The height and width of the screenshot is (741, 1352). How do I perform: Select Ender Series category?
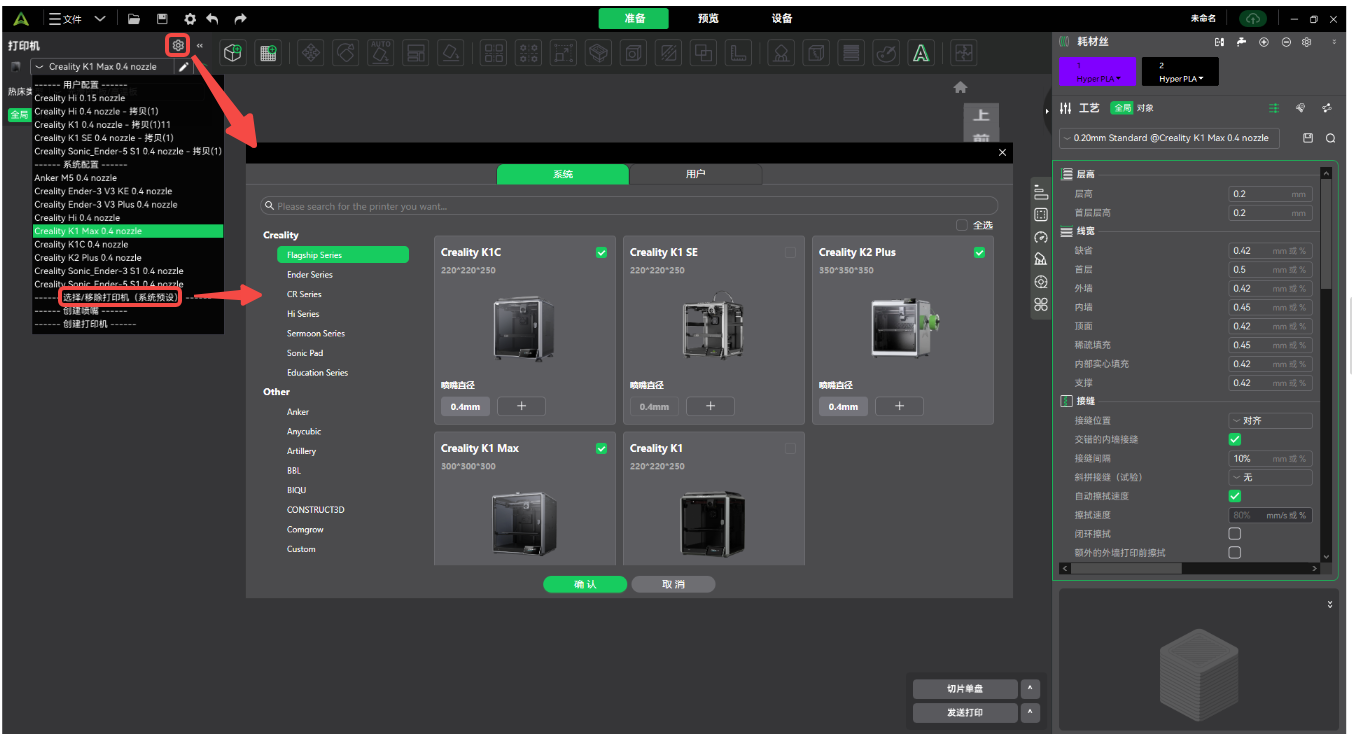coord(310,275)
